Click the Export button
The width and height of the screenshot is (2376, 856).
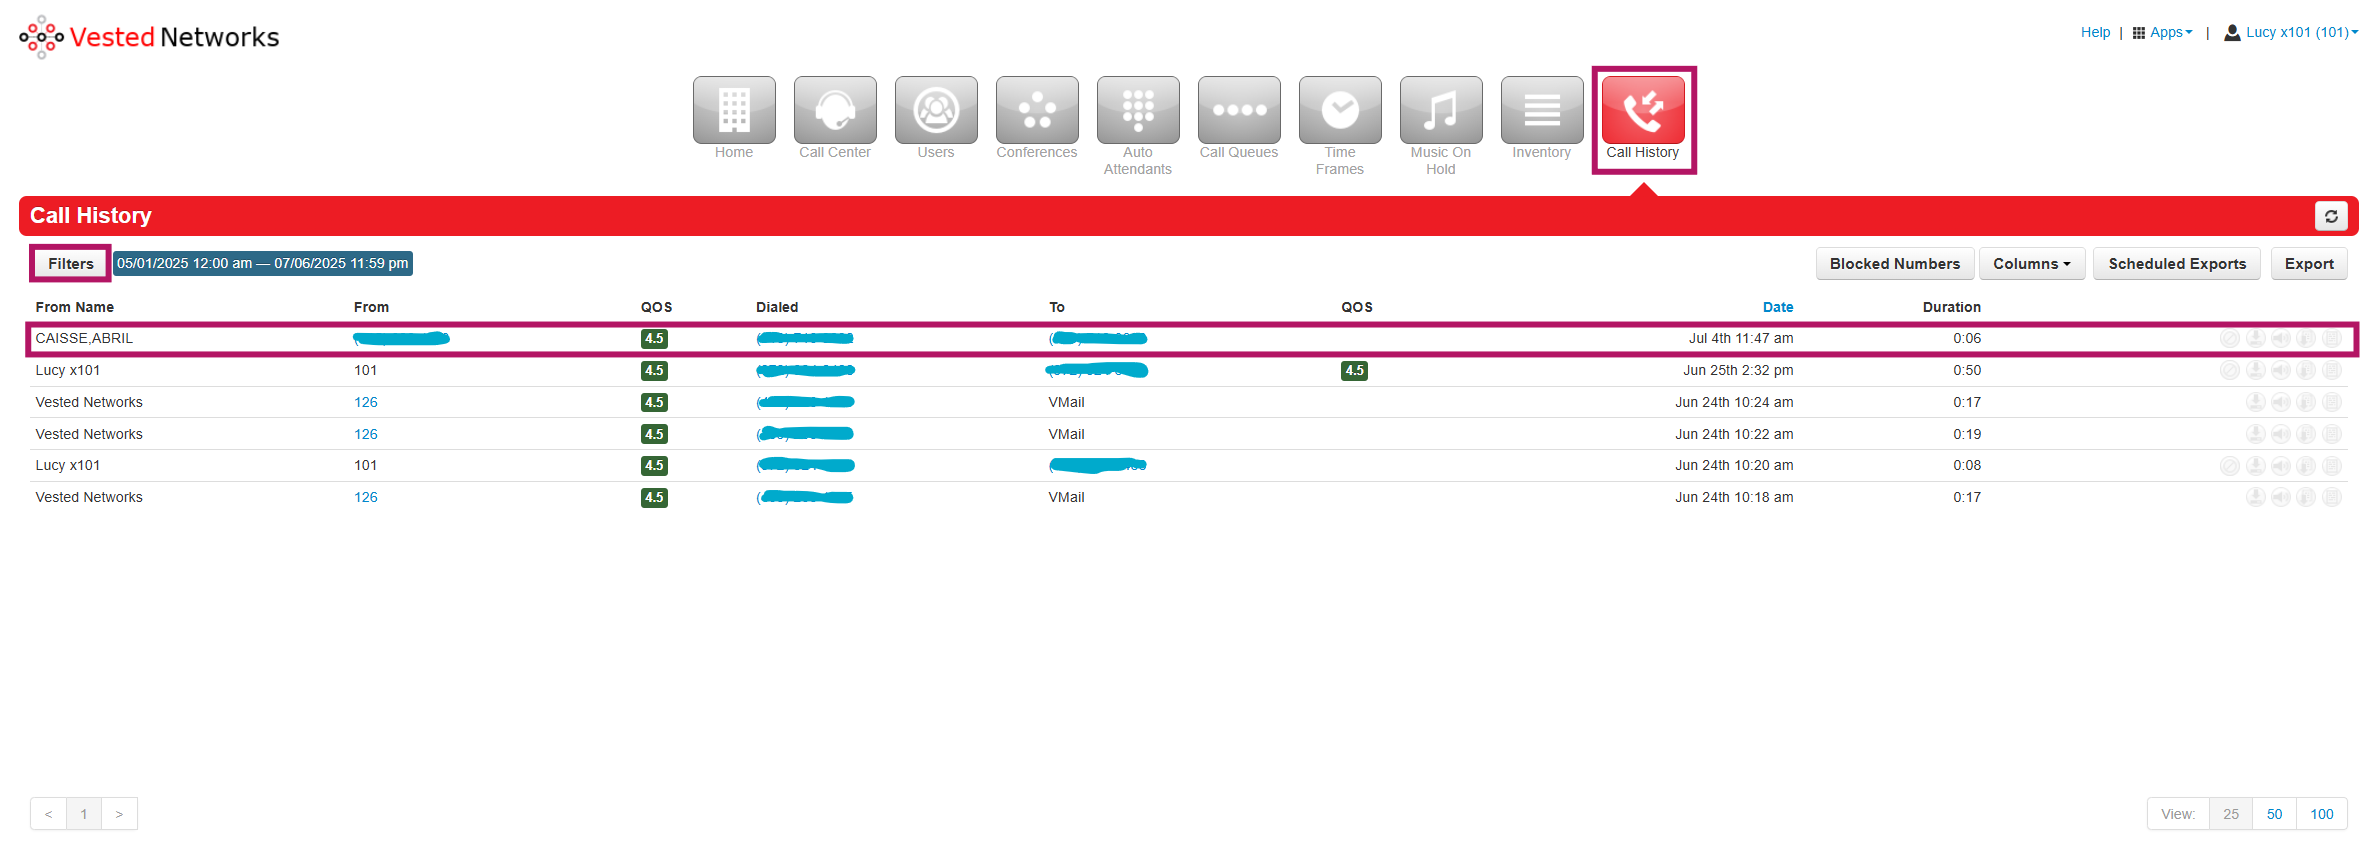(2308, 264)
